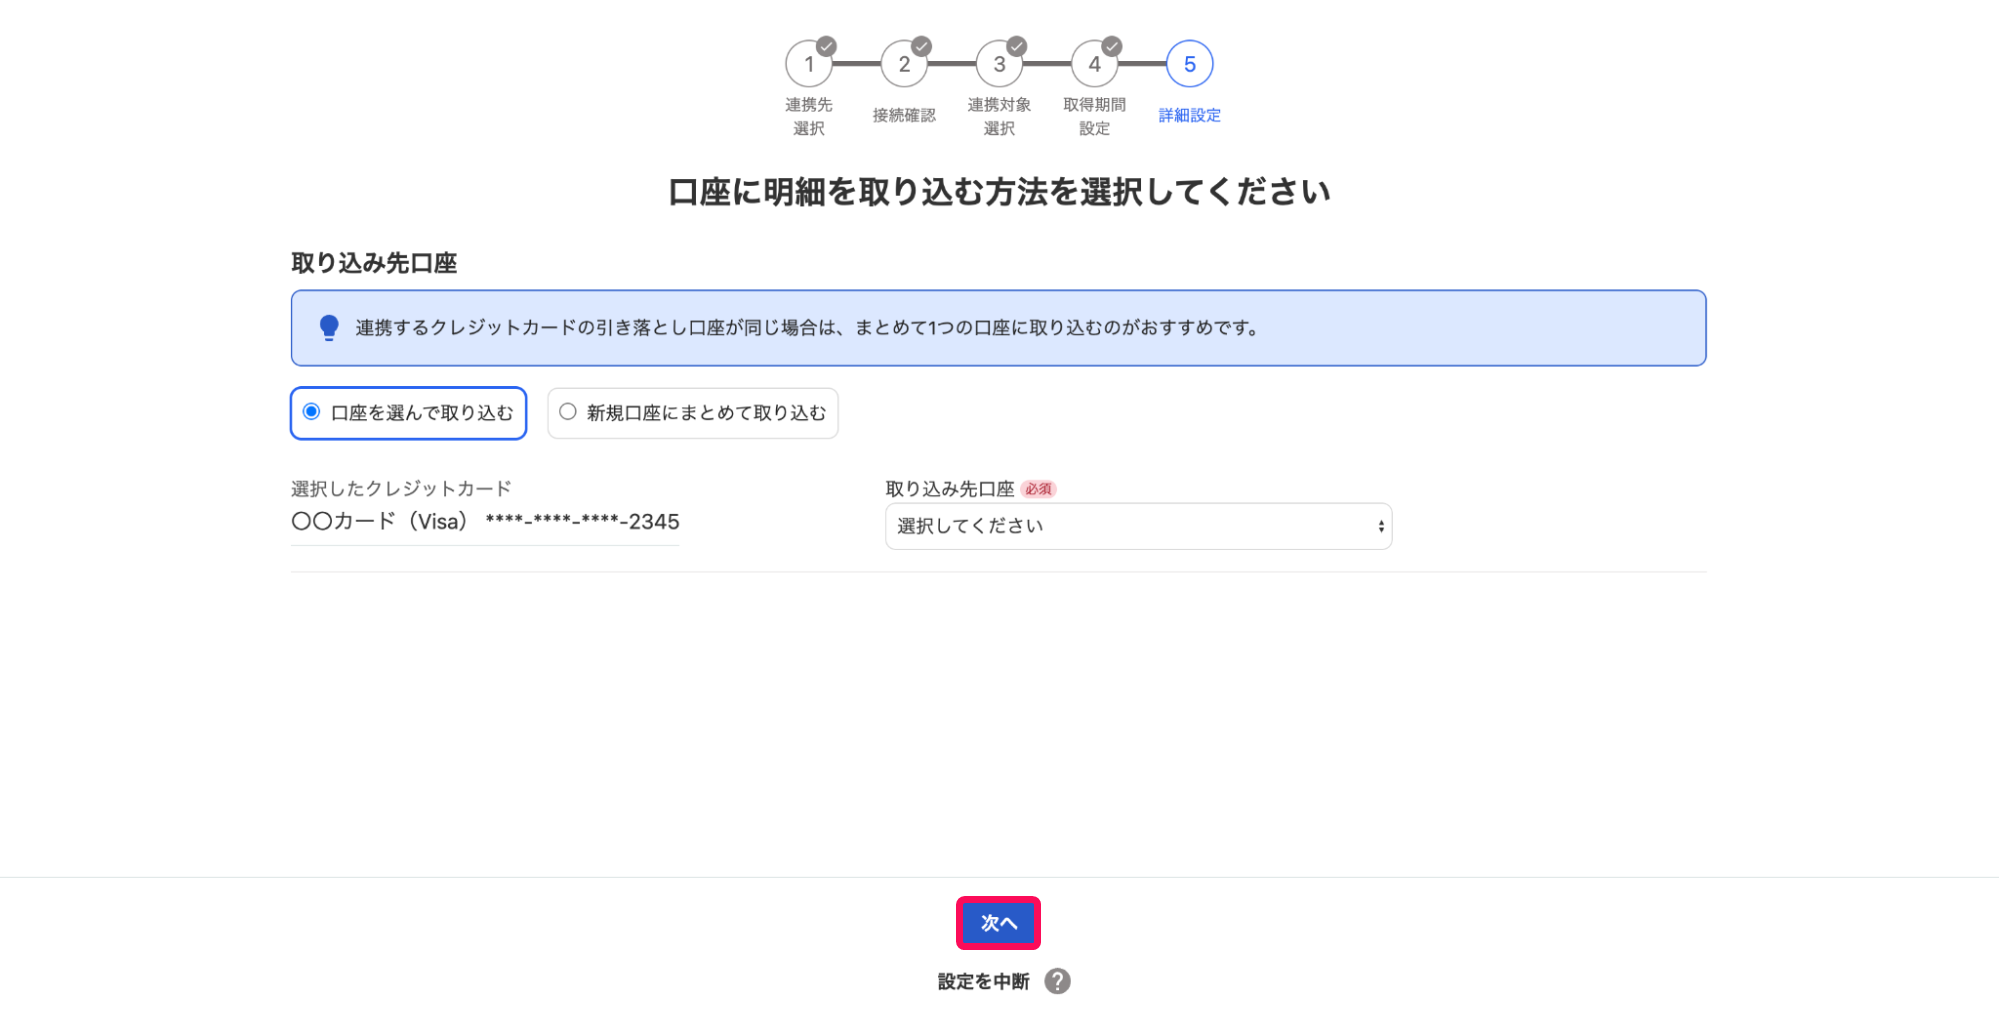The height and width of the screenshot is (1024, 1999).
Task: Go to step 1 連携先選択
Action: point(809,64)
